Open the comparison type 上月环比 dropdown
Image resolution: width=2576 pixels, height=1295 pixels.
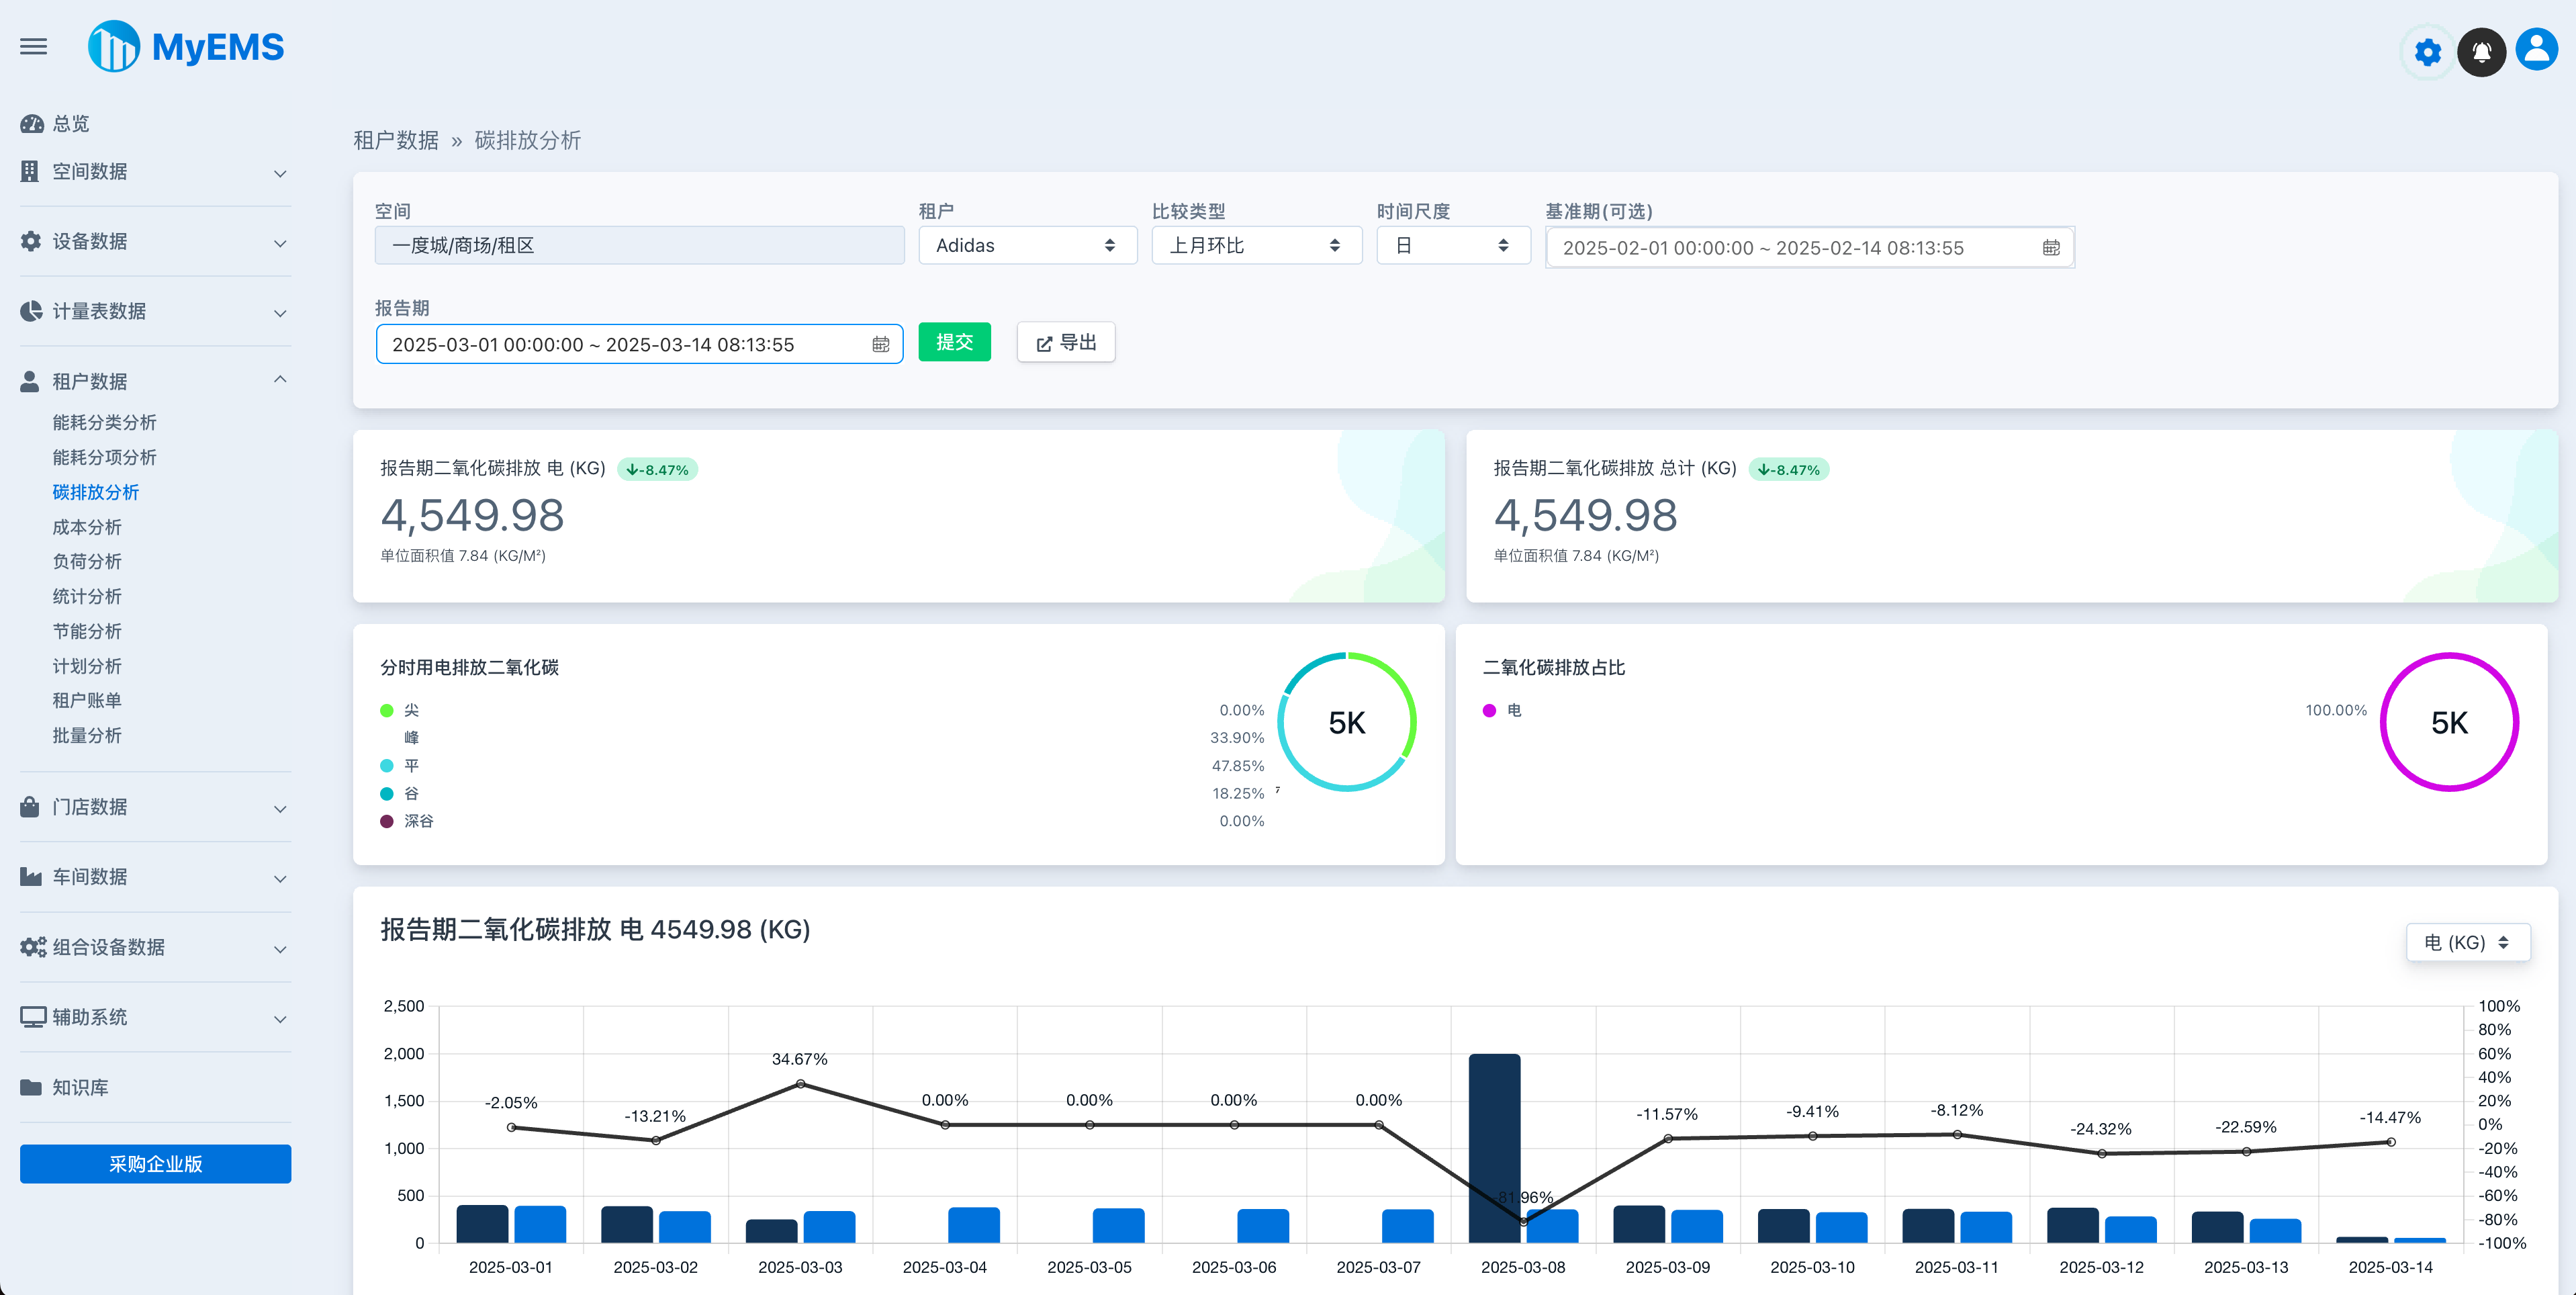tap(1256, 246)
